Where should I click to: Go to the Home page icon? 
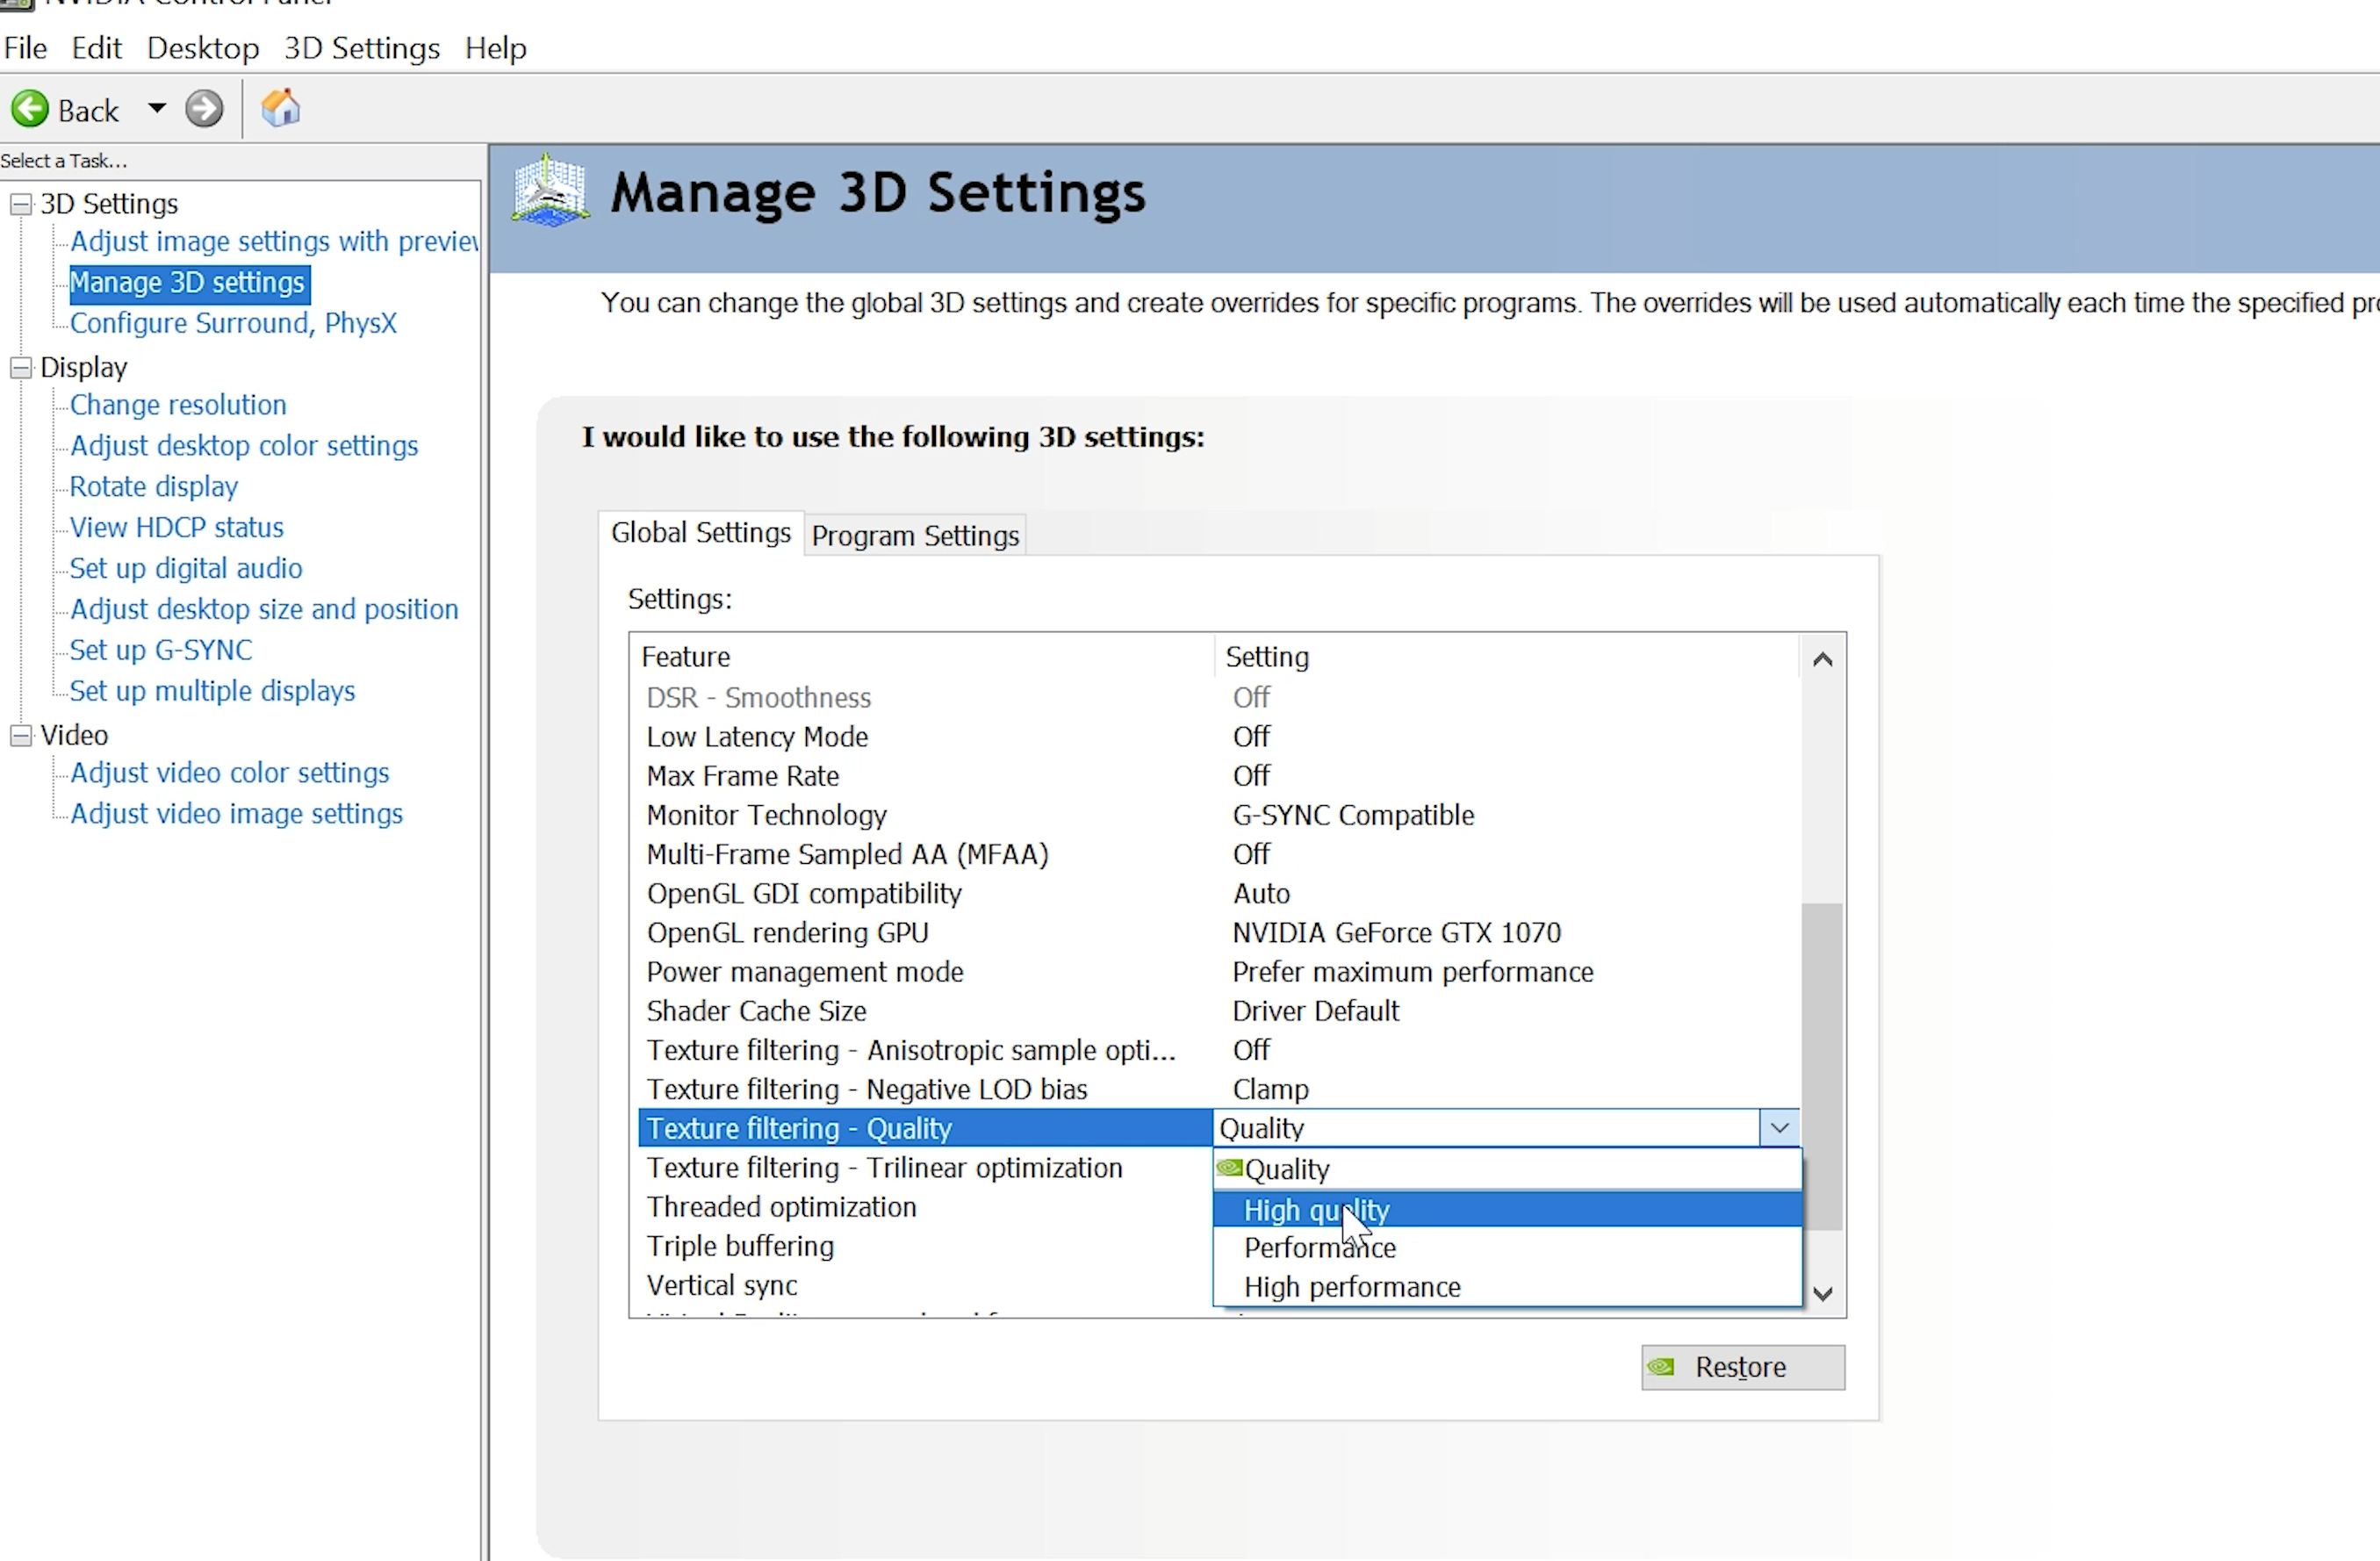(281, 108)
